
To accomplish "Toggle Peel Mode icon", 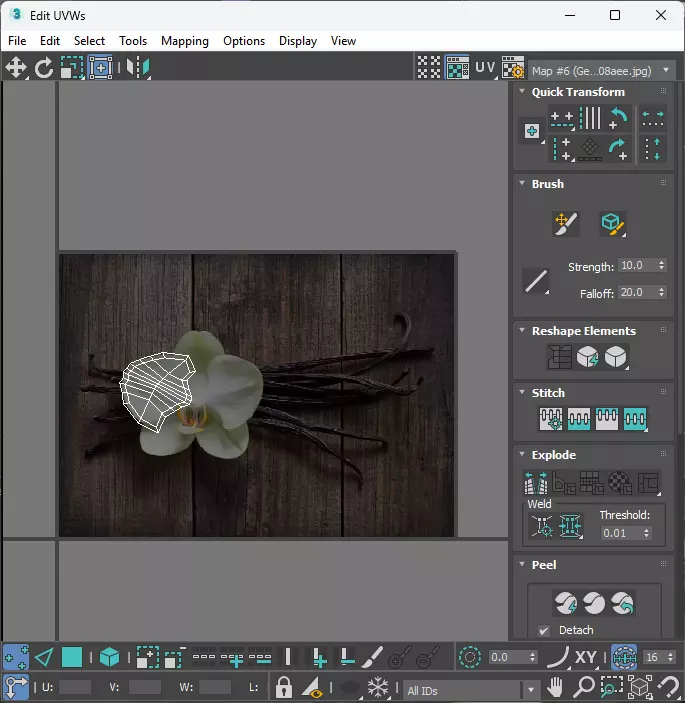I will tap(594, 603).
